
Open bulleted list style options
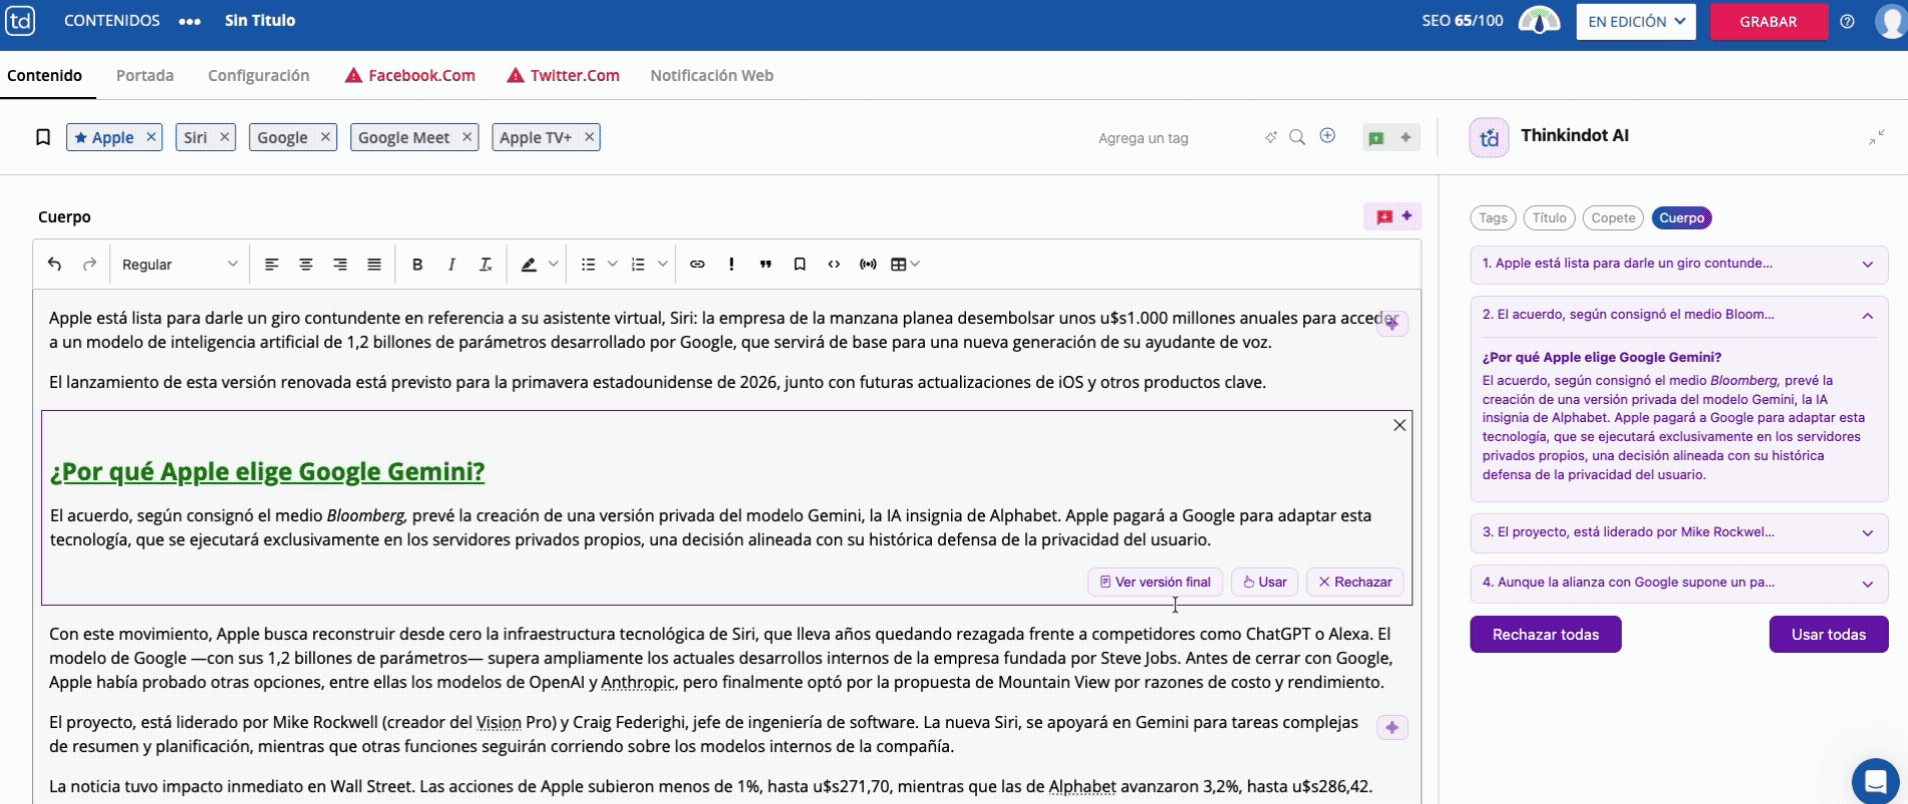[x=612, y=264]
